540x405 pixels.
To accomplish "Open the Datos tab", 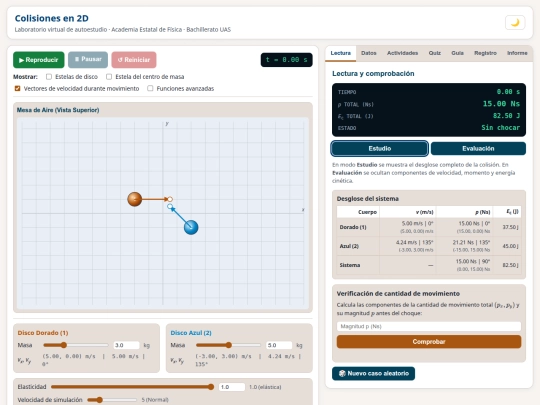I will (x=368, y=53).
